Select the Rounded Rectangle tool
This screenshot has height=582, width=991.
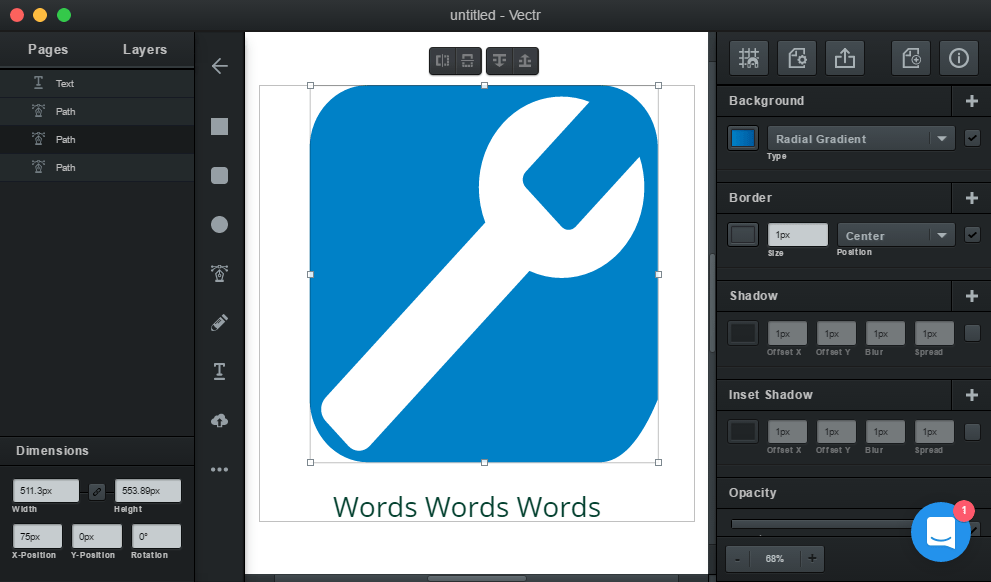(219, 176)
